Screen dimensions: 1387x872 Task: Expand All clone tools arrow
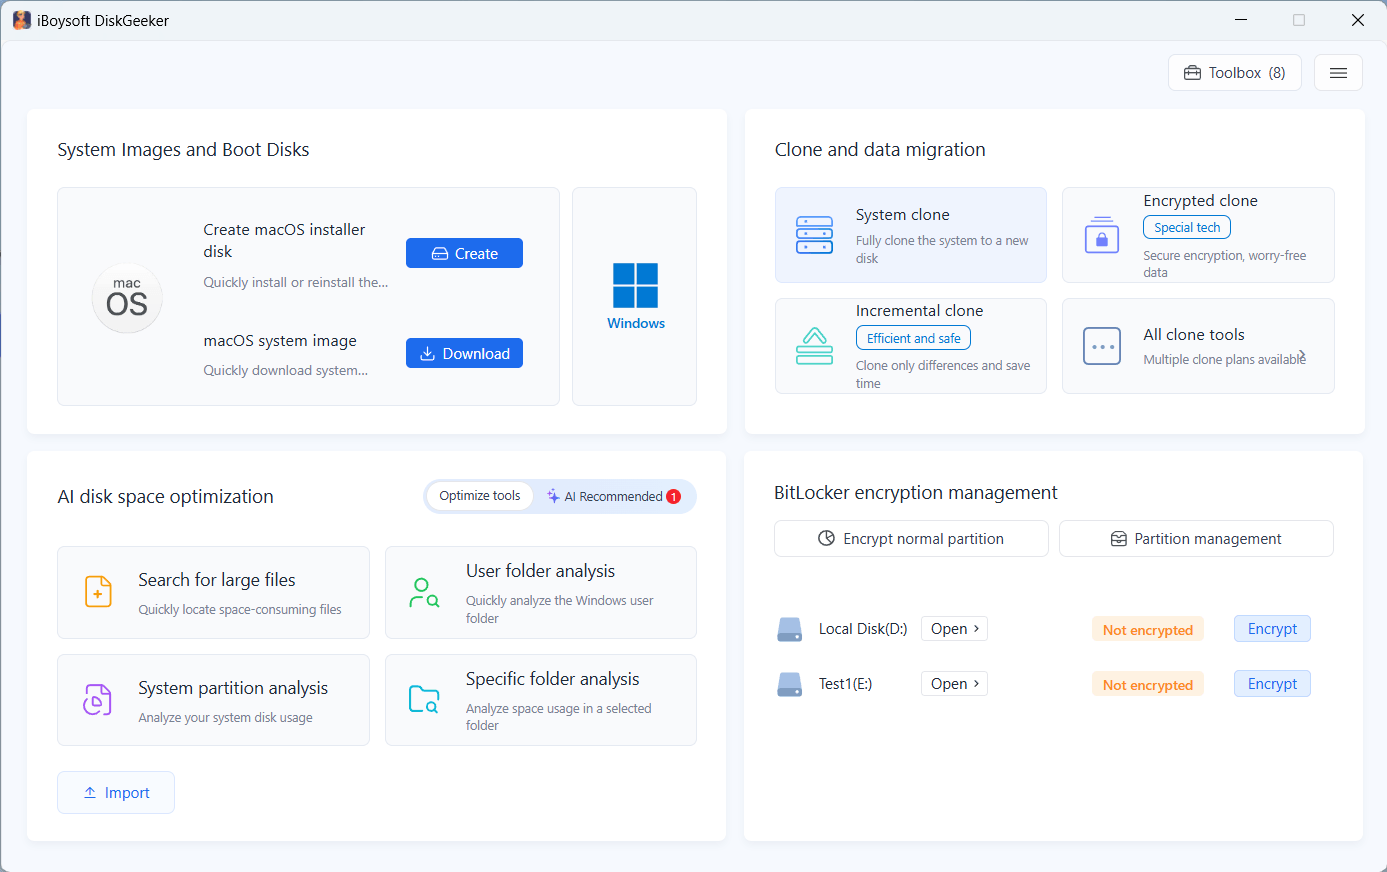(1302, 355)
